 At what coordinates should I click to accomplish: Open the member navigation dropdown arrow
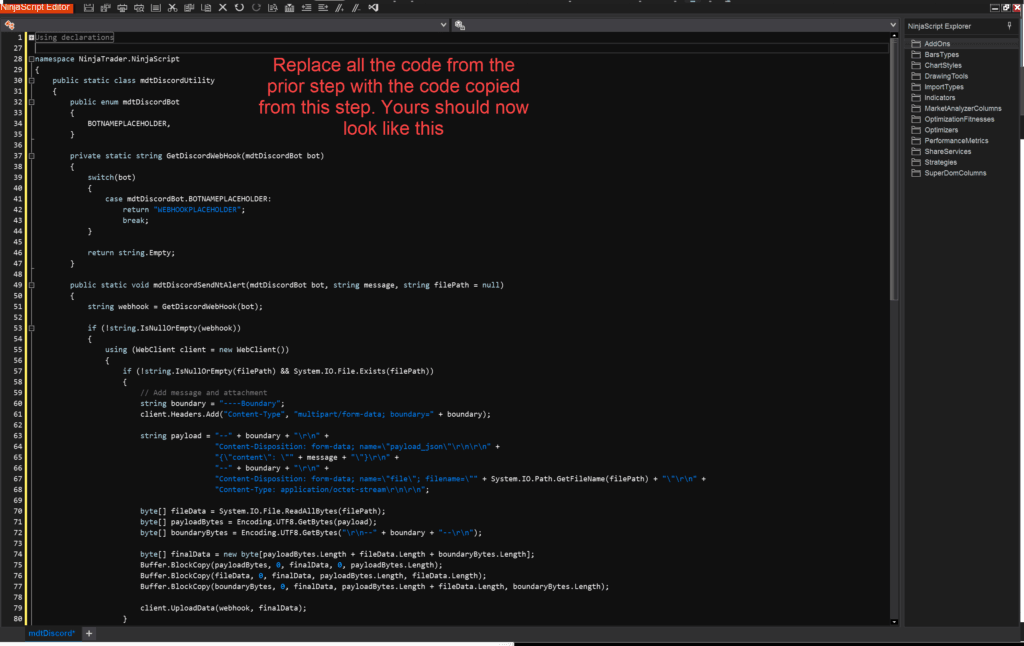[x=893, y=25]
